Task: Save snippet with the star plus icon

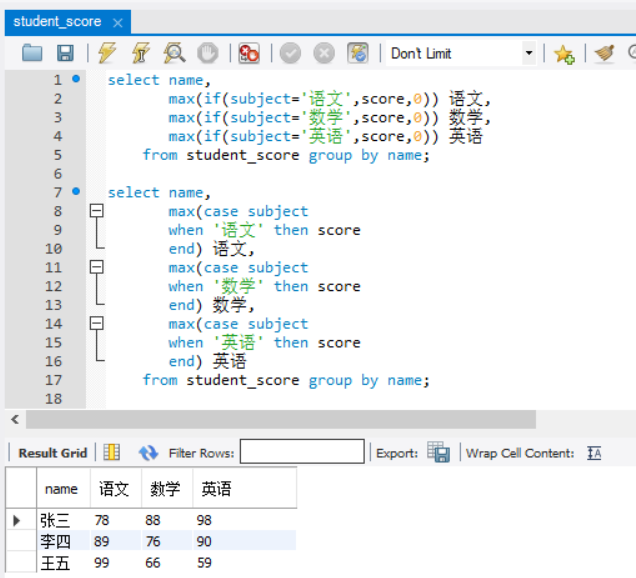Action: pyautogui.click(x=564, y=54)
